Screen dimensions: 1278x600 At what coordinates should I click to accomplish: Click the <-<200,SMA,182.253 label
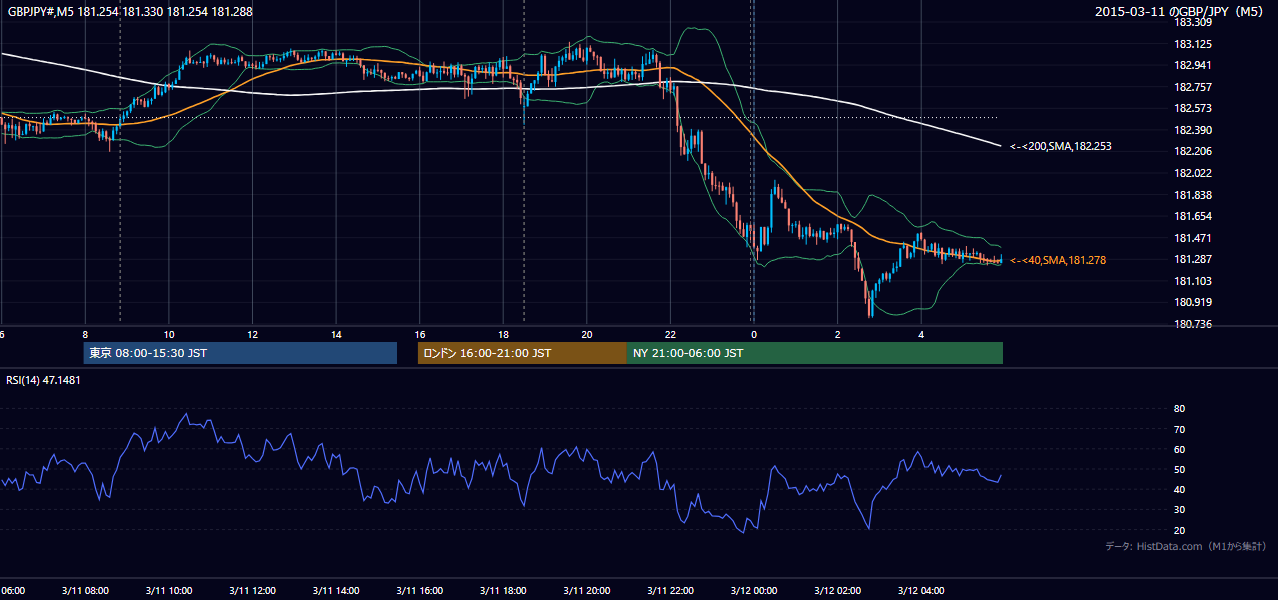1061,146
